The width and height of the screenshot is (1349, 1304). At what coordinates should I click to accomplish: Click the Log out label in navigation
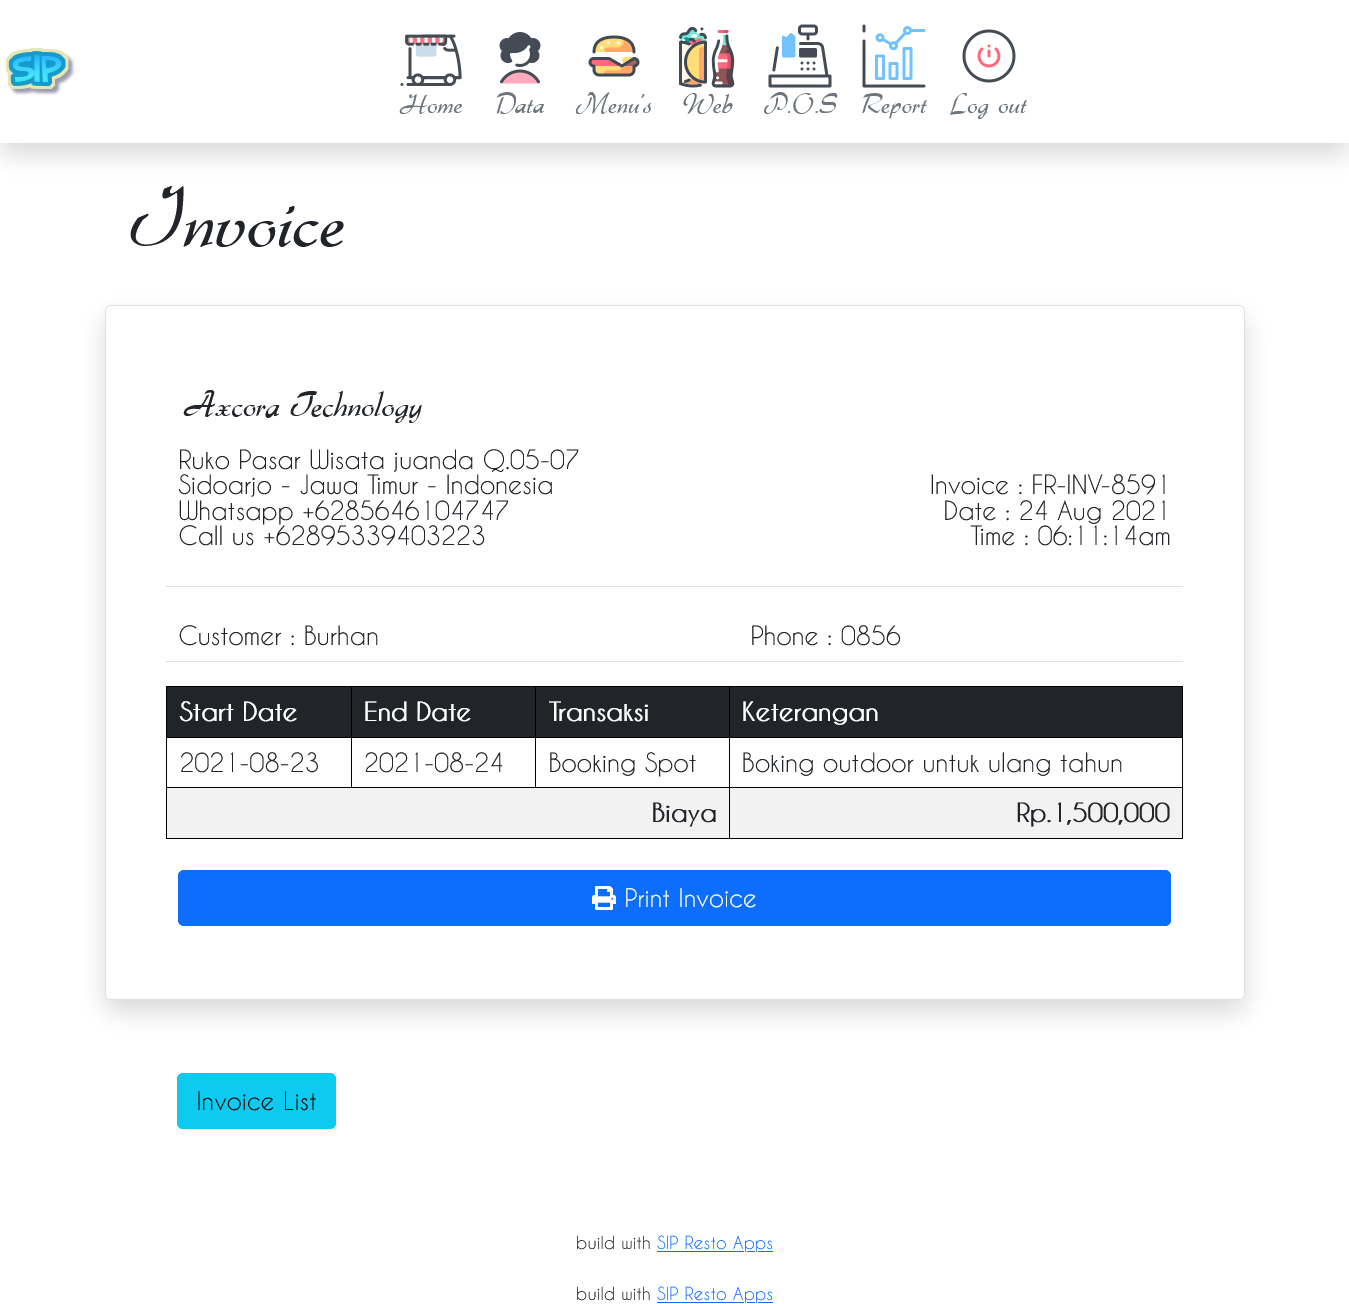(x=988, y=106)
